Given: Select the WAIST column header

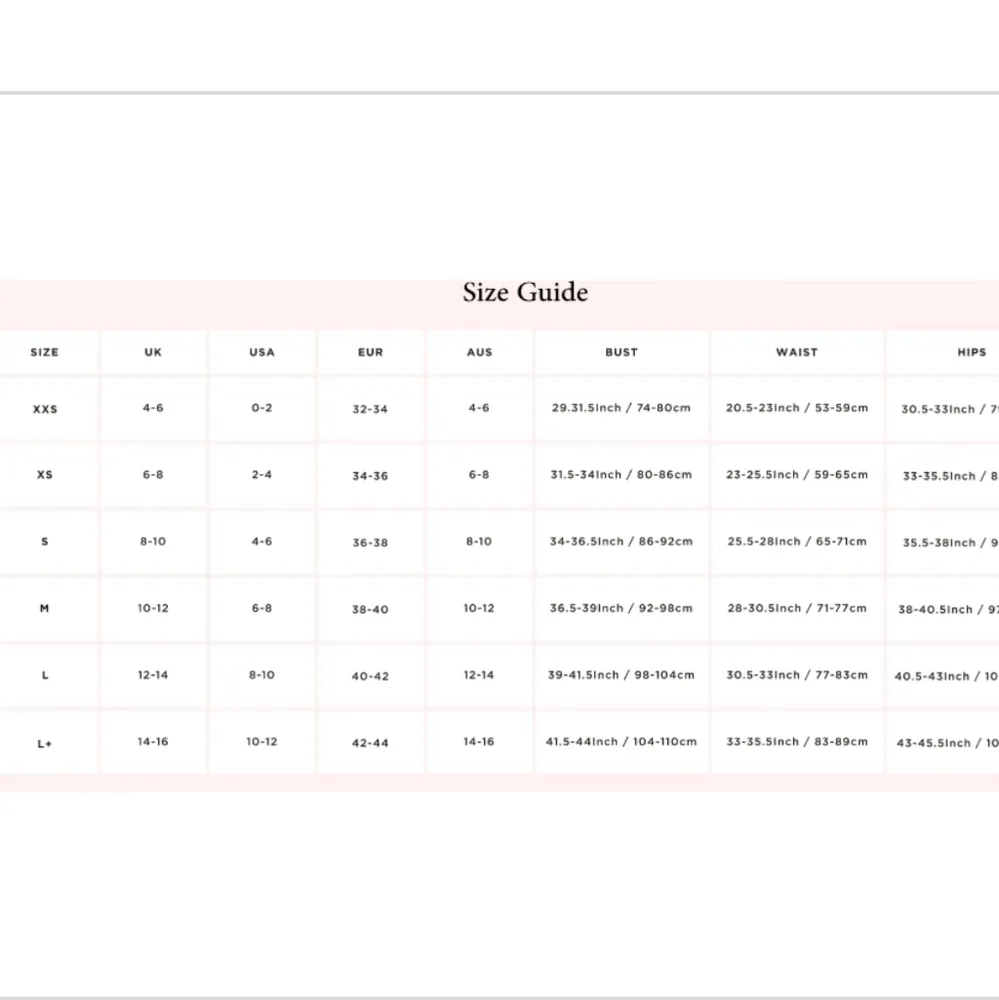Looking at the screenshot, I should coord(797,352).
